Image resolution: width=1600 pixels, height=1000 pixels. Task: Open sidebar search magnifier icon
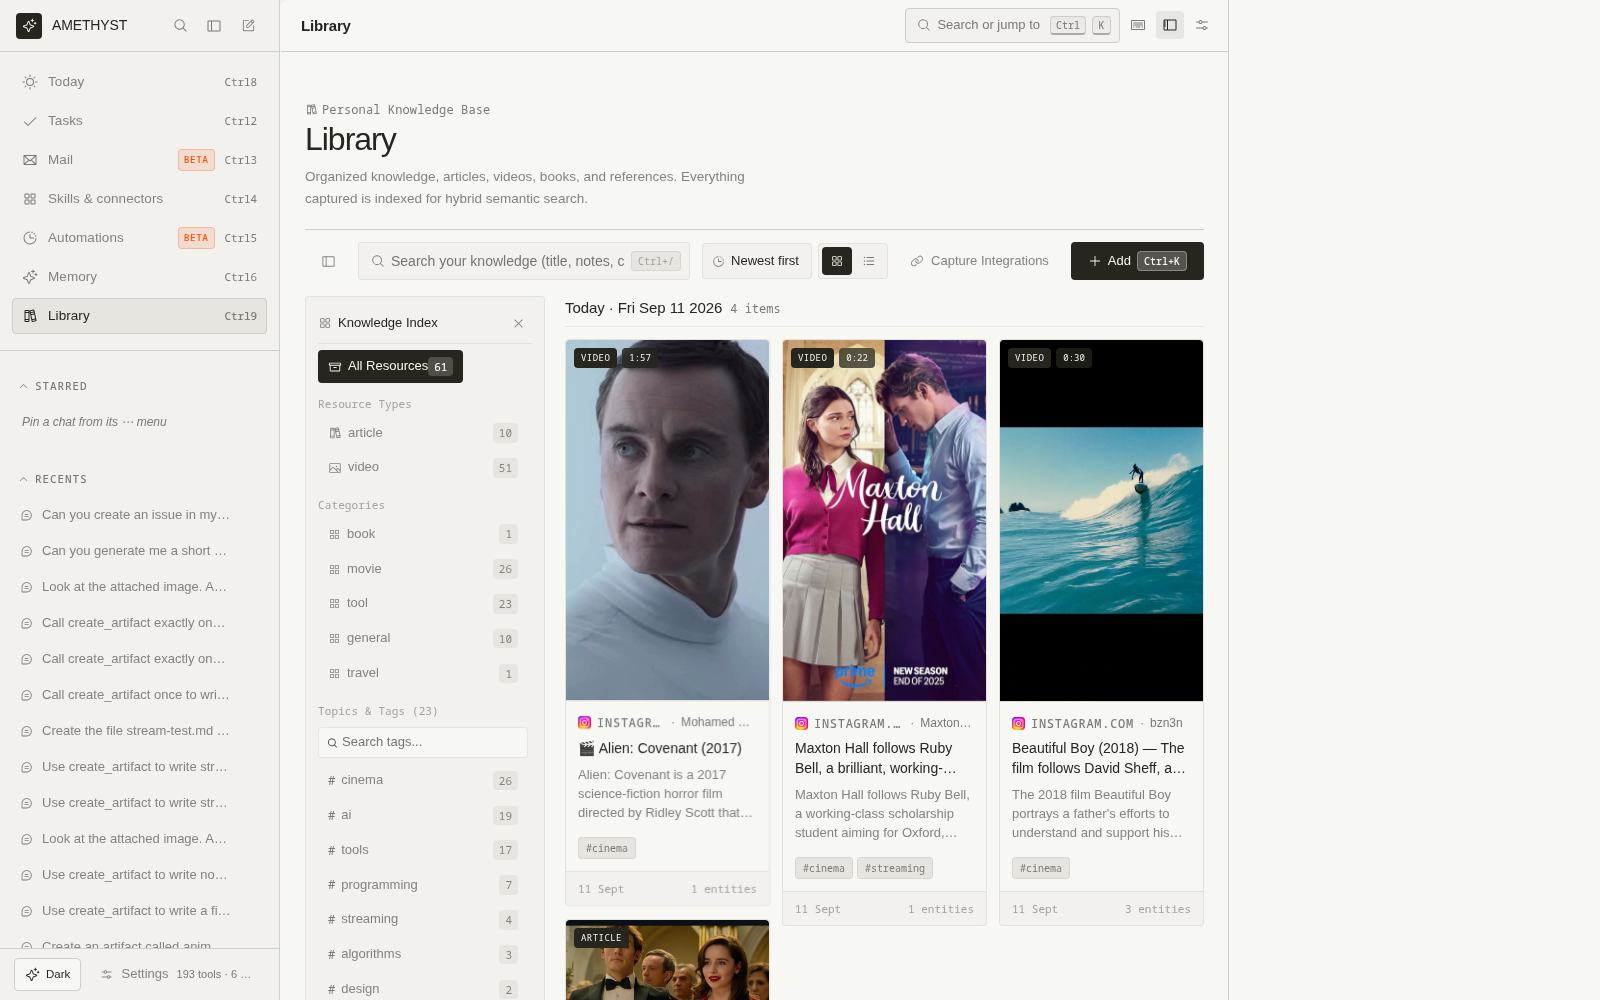tap(180, 25)
